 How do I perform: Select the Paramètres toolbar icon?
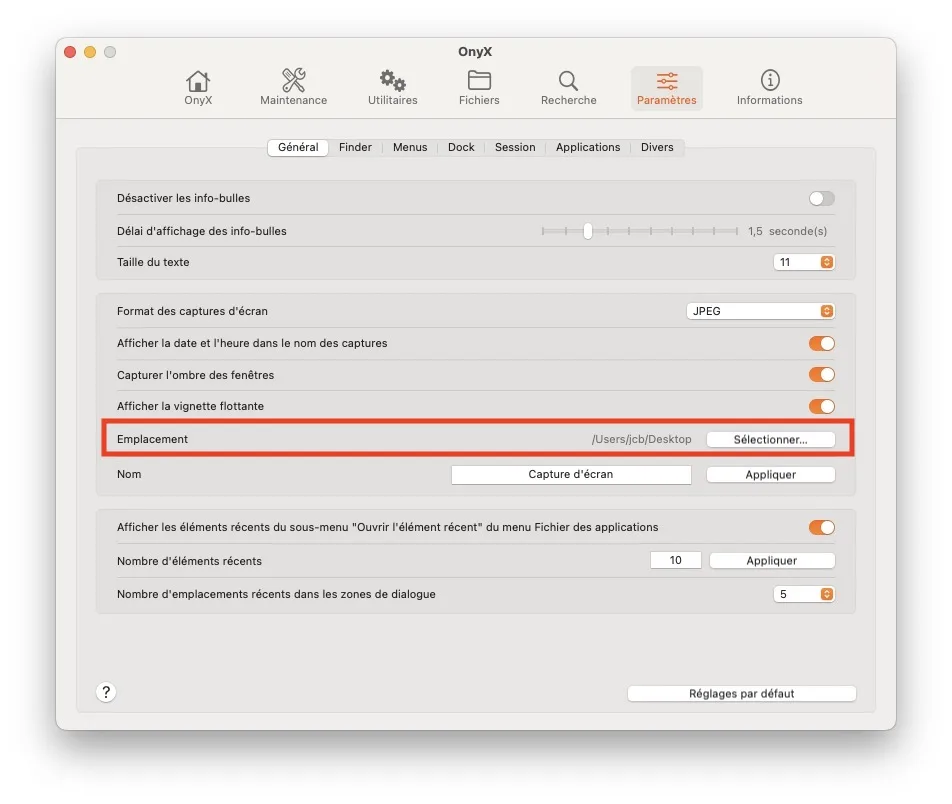pos(666,86)
